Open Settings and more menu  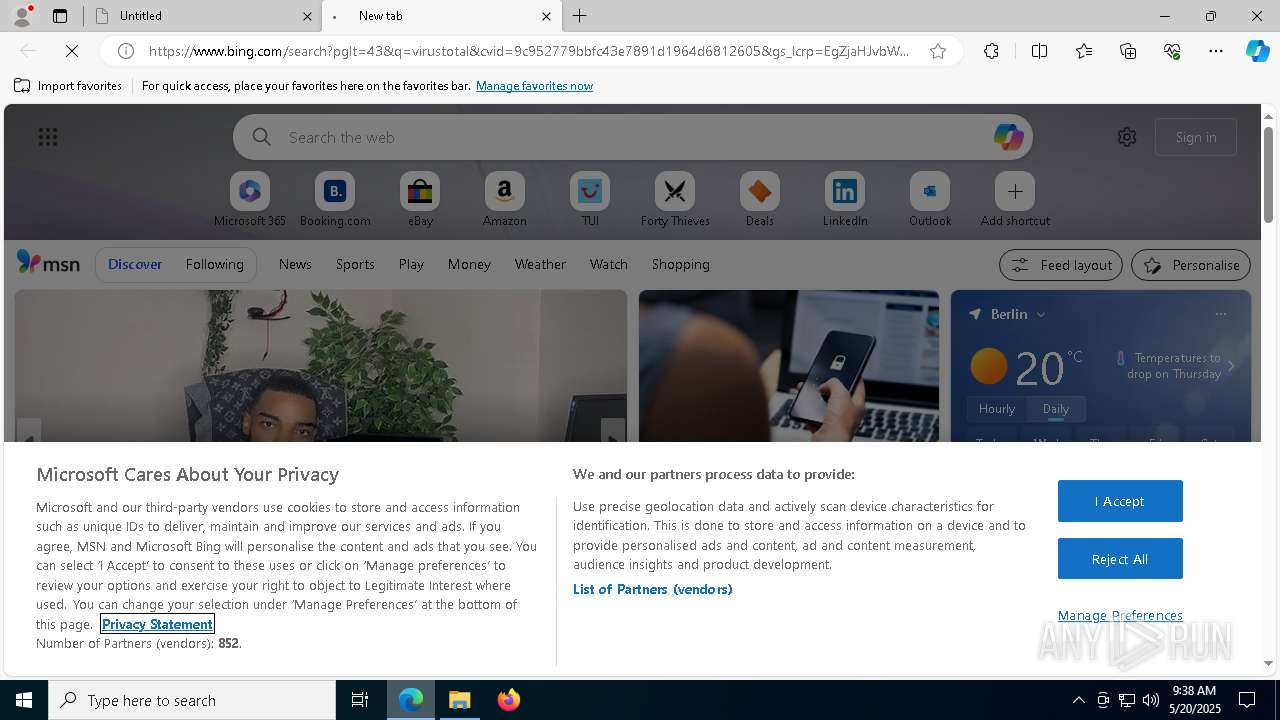click(x=1216, y=51)
